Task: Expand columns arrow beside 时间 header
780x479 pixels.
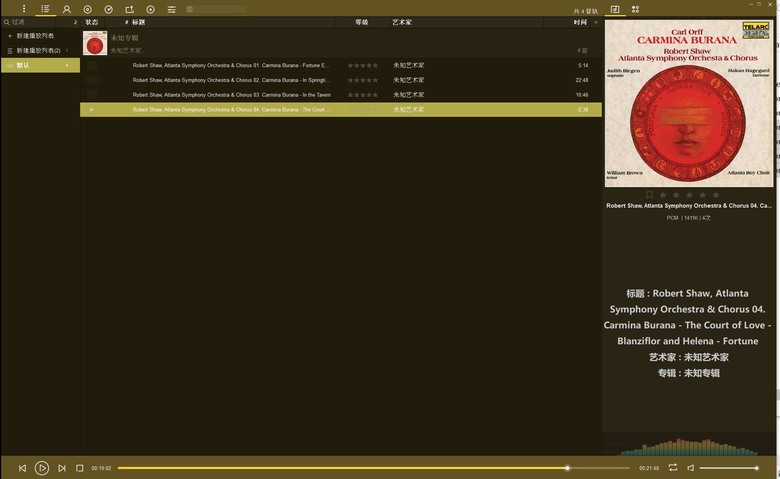Action: click(595, 22)
